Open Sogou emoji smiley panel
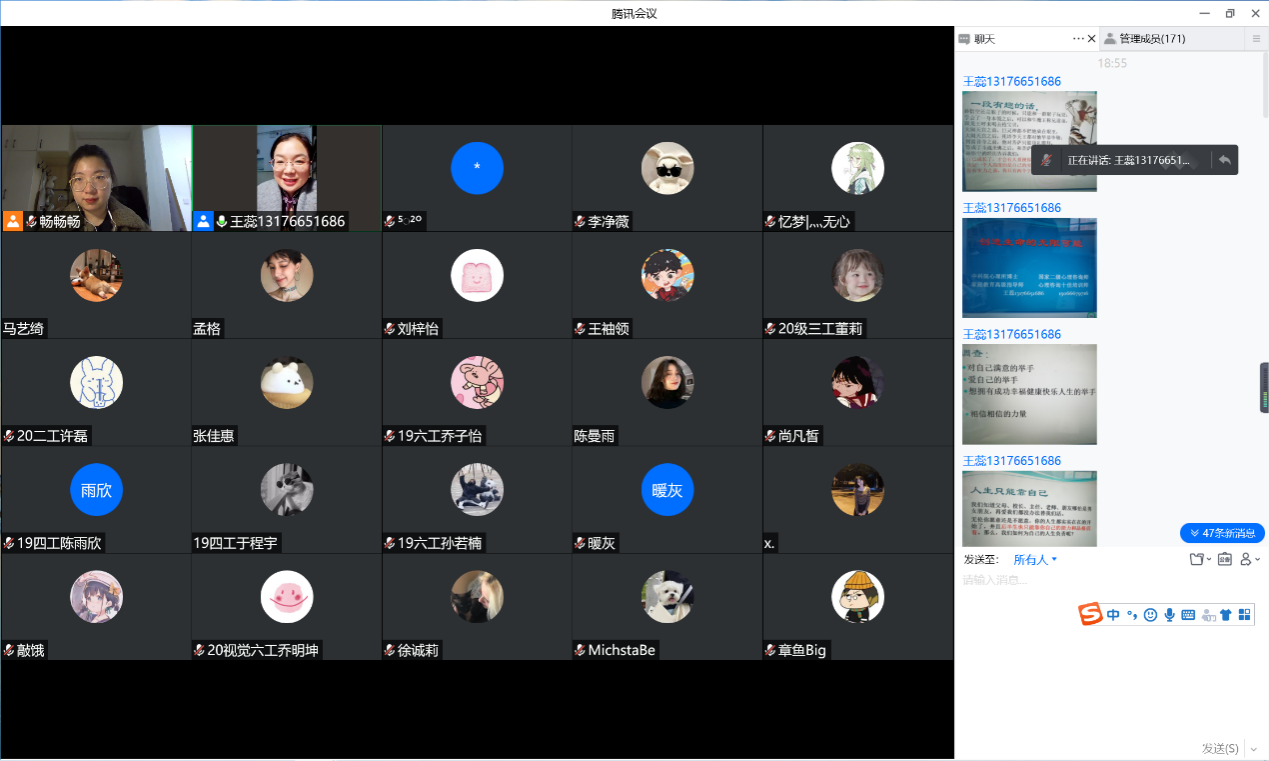Image resolution: width=1269 pixels, height=761 pixels. [1150, 615]
